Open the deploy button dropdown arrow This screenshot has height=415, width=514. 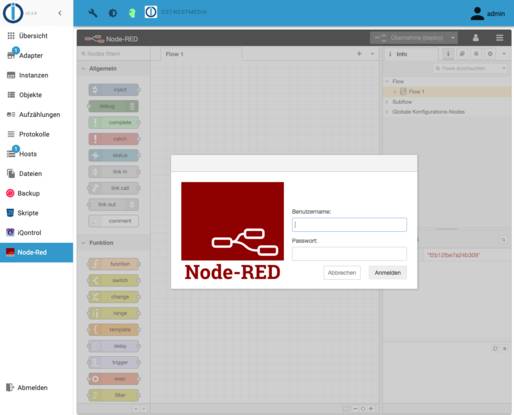coord(453,38)
